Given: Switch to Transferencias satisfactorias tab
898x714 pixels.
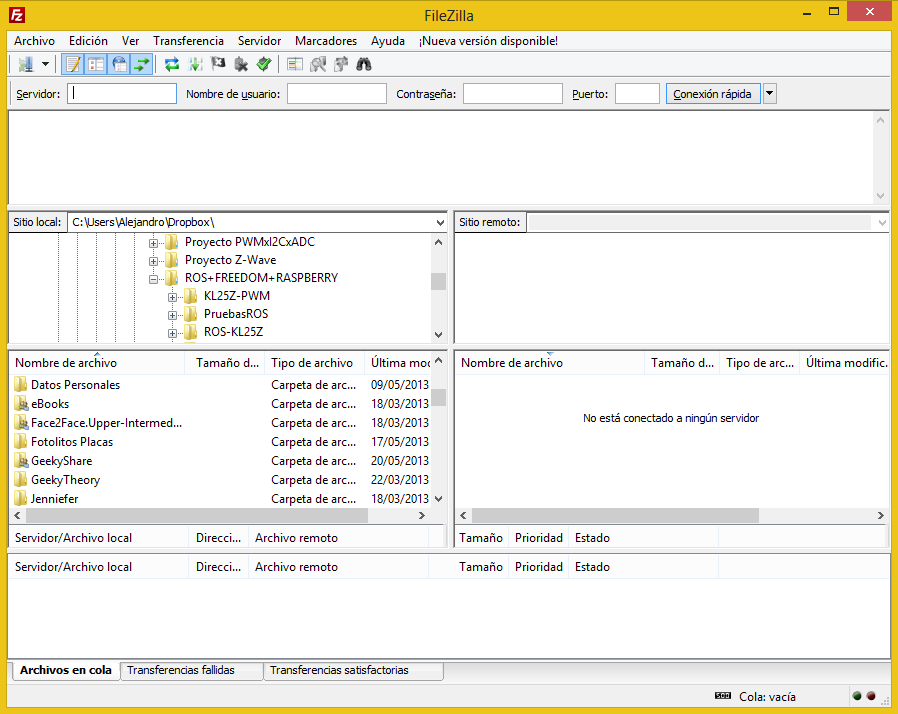Looking at the screenshot, I should [x=353, y=670].
